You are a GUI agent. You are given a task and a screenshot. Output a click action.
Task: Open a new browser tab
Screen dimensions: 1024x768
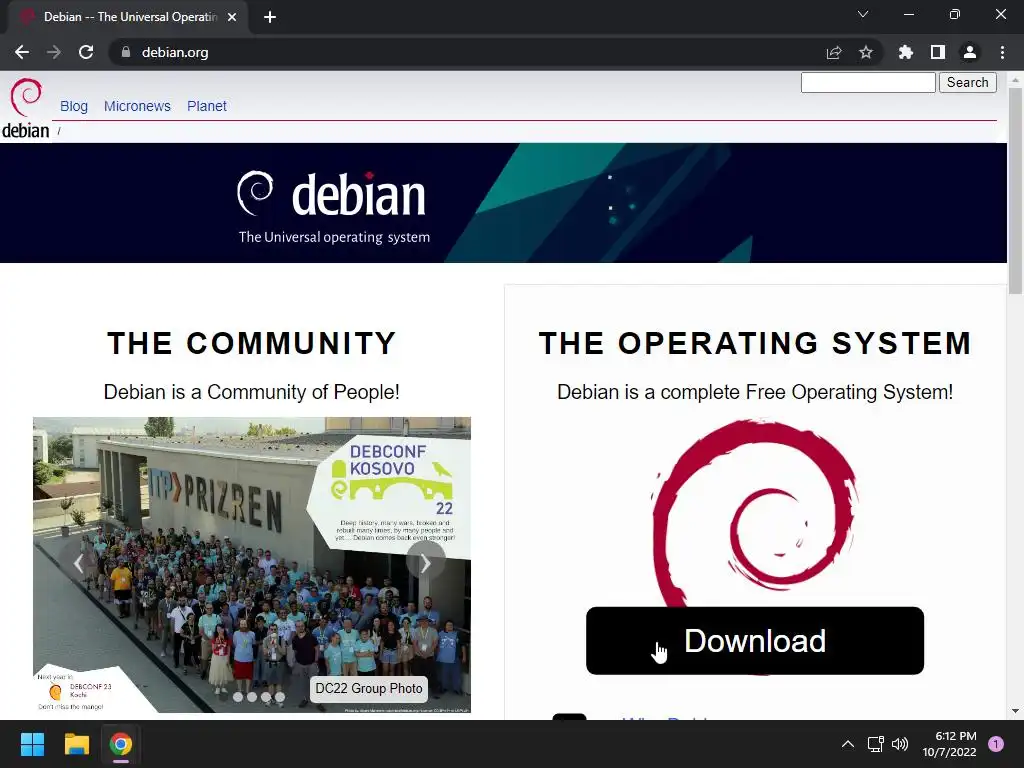(270, 17)
